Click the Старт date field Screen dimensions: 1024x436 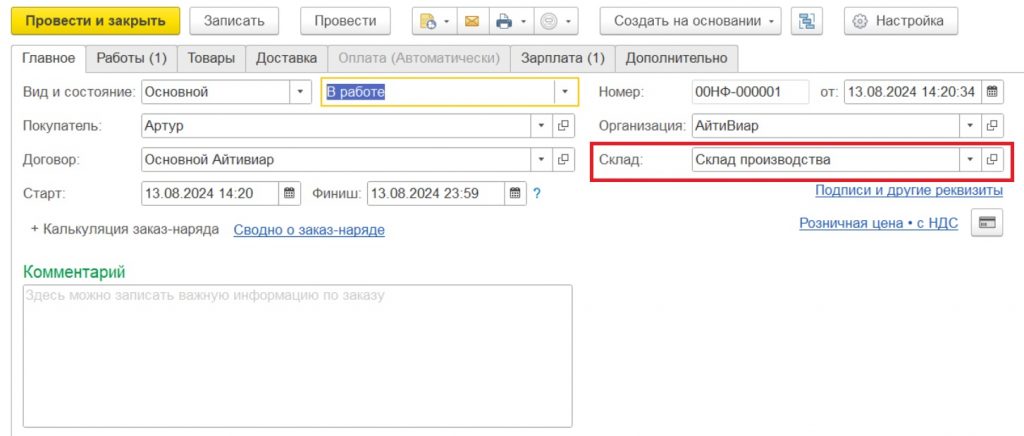[211, 193]
